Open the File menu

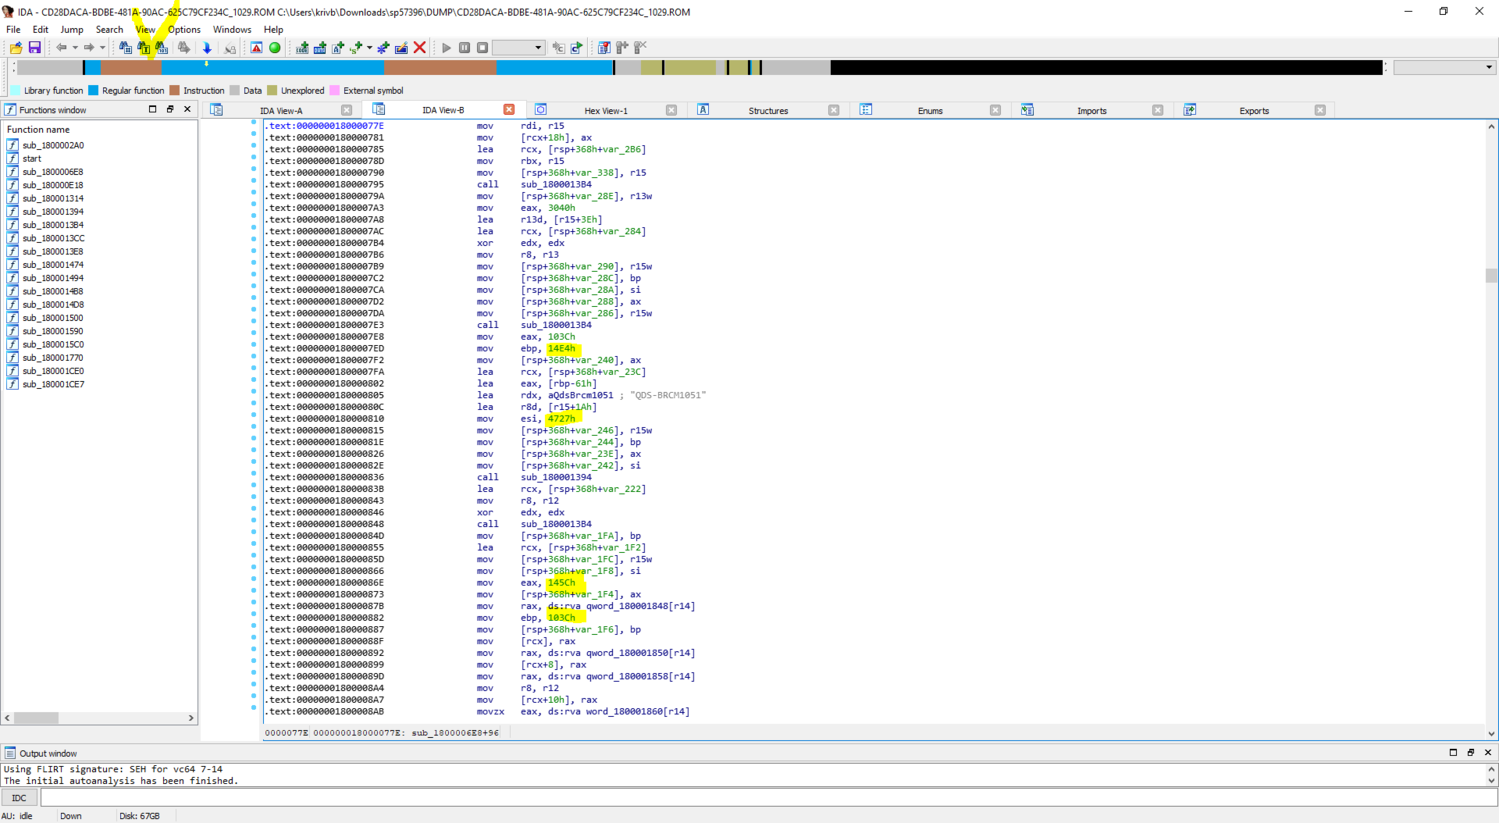(x=13, y=30)
